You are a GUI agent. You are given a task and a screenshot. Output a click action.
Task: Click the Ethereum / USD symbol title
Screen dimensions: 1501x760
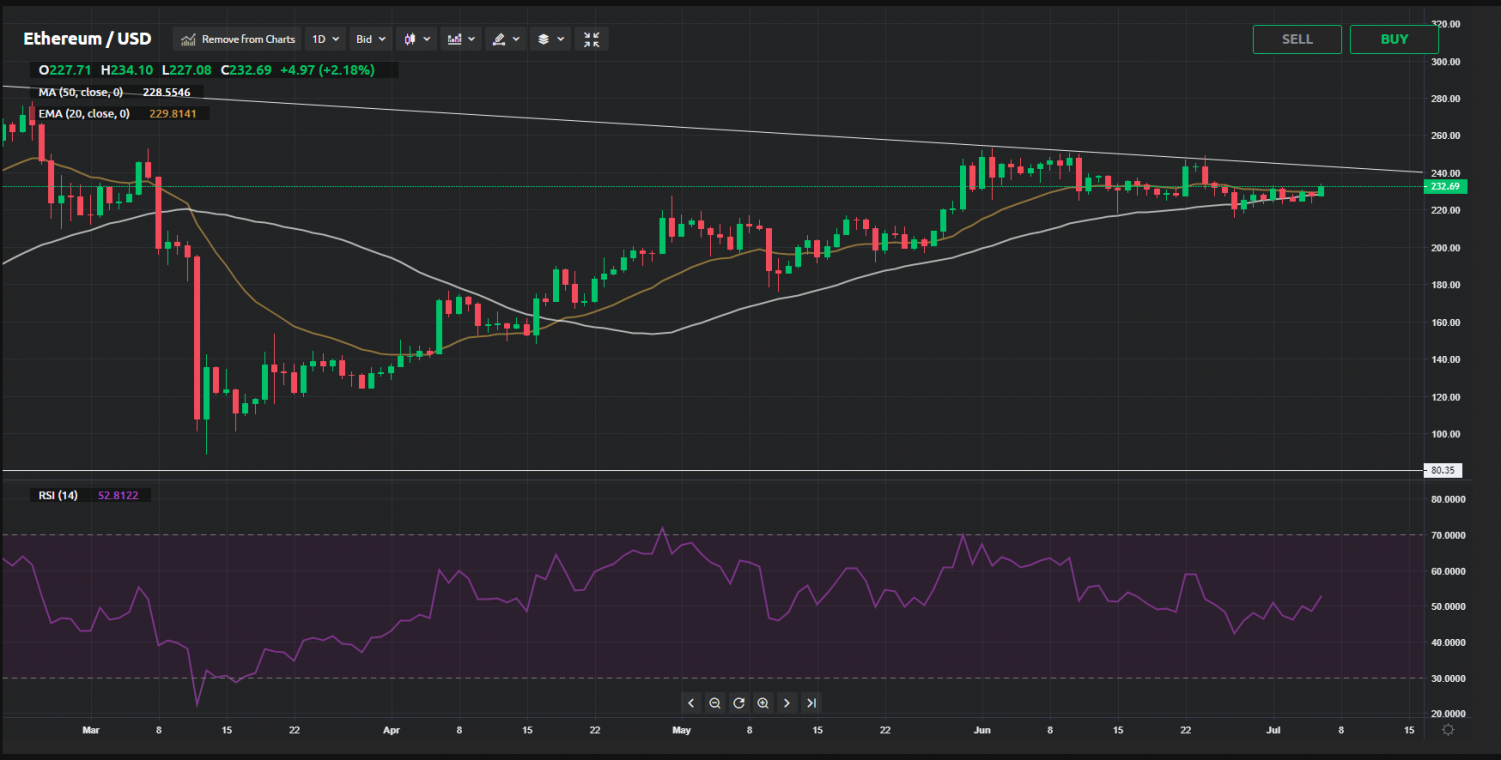pyautogui.click(x=88, y=39)
